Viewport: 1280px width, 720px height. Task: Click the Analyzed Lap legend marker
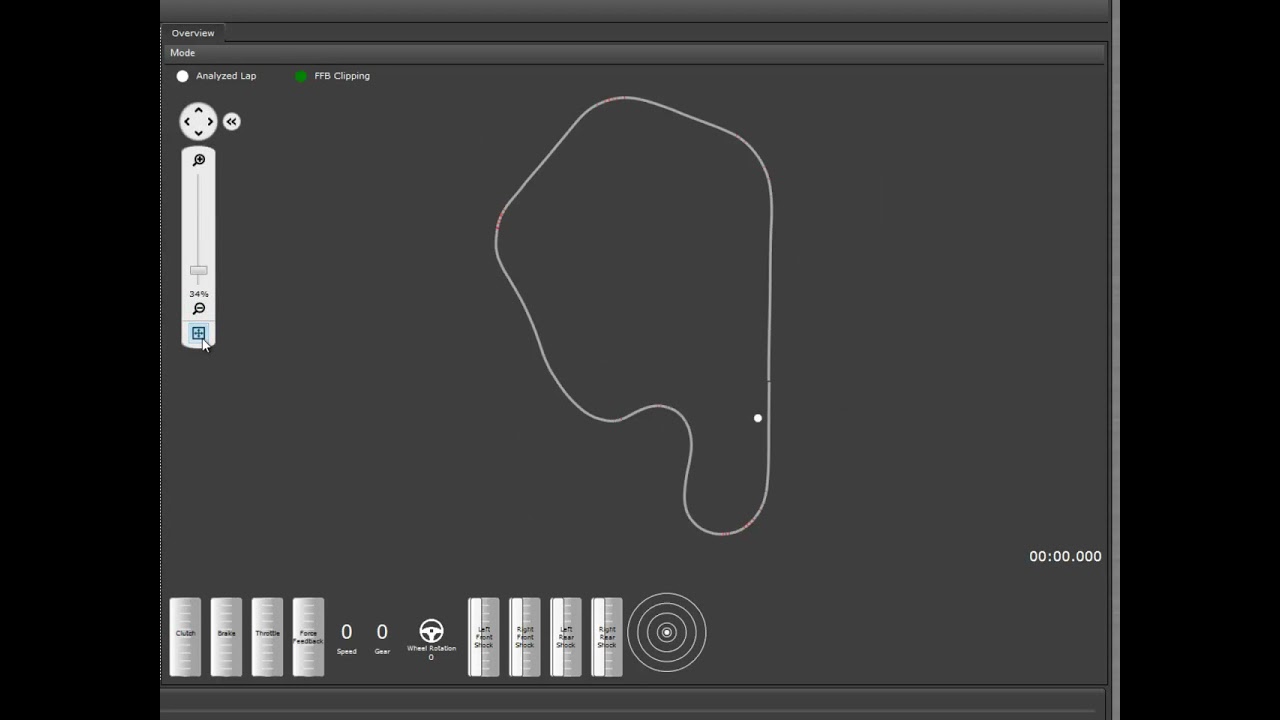click(182, 76)
